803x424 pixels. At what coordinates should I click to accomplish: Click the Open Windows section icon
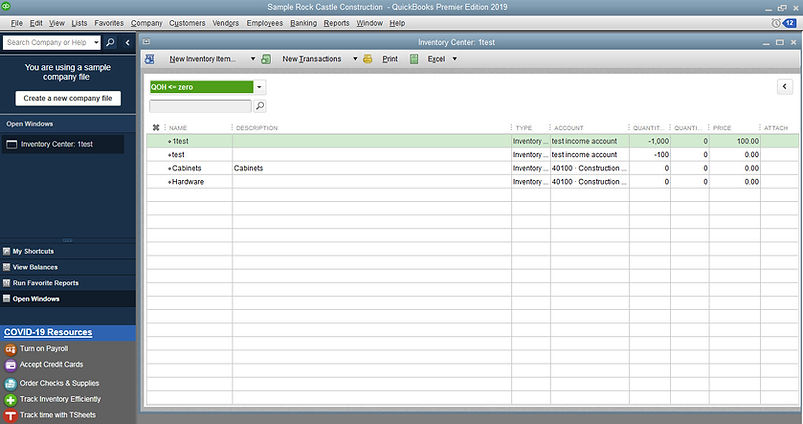pos(6,299)
